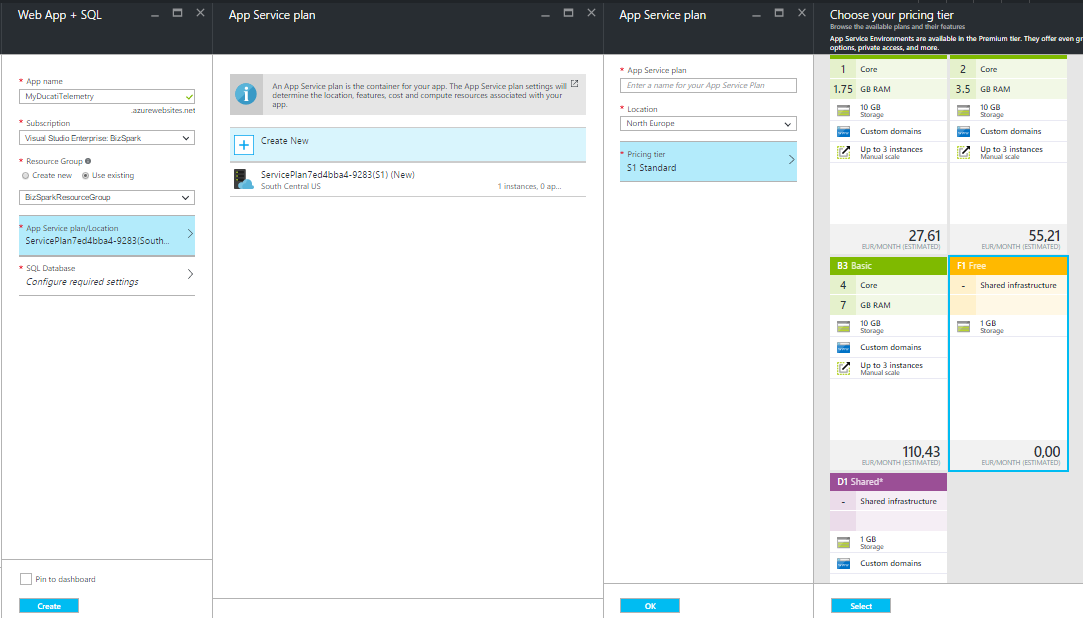The width and height of the screenshot is (1083, 618).
Task: Click the App Service plan name field
Action: tap(708, 86)
